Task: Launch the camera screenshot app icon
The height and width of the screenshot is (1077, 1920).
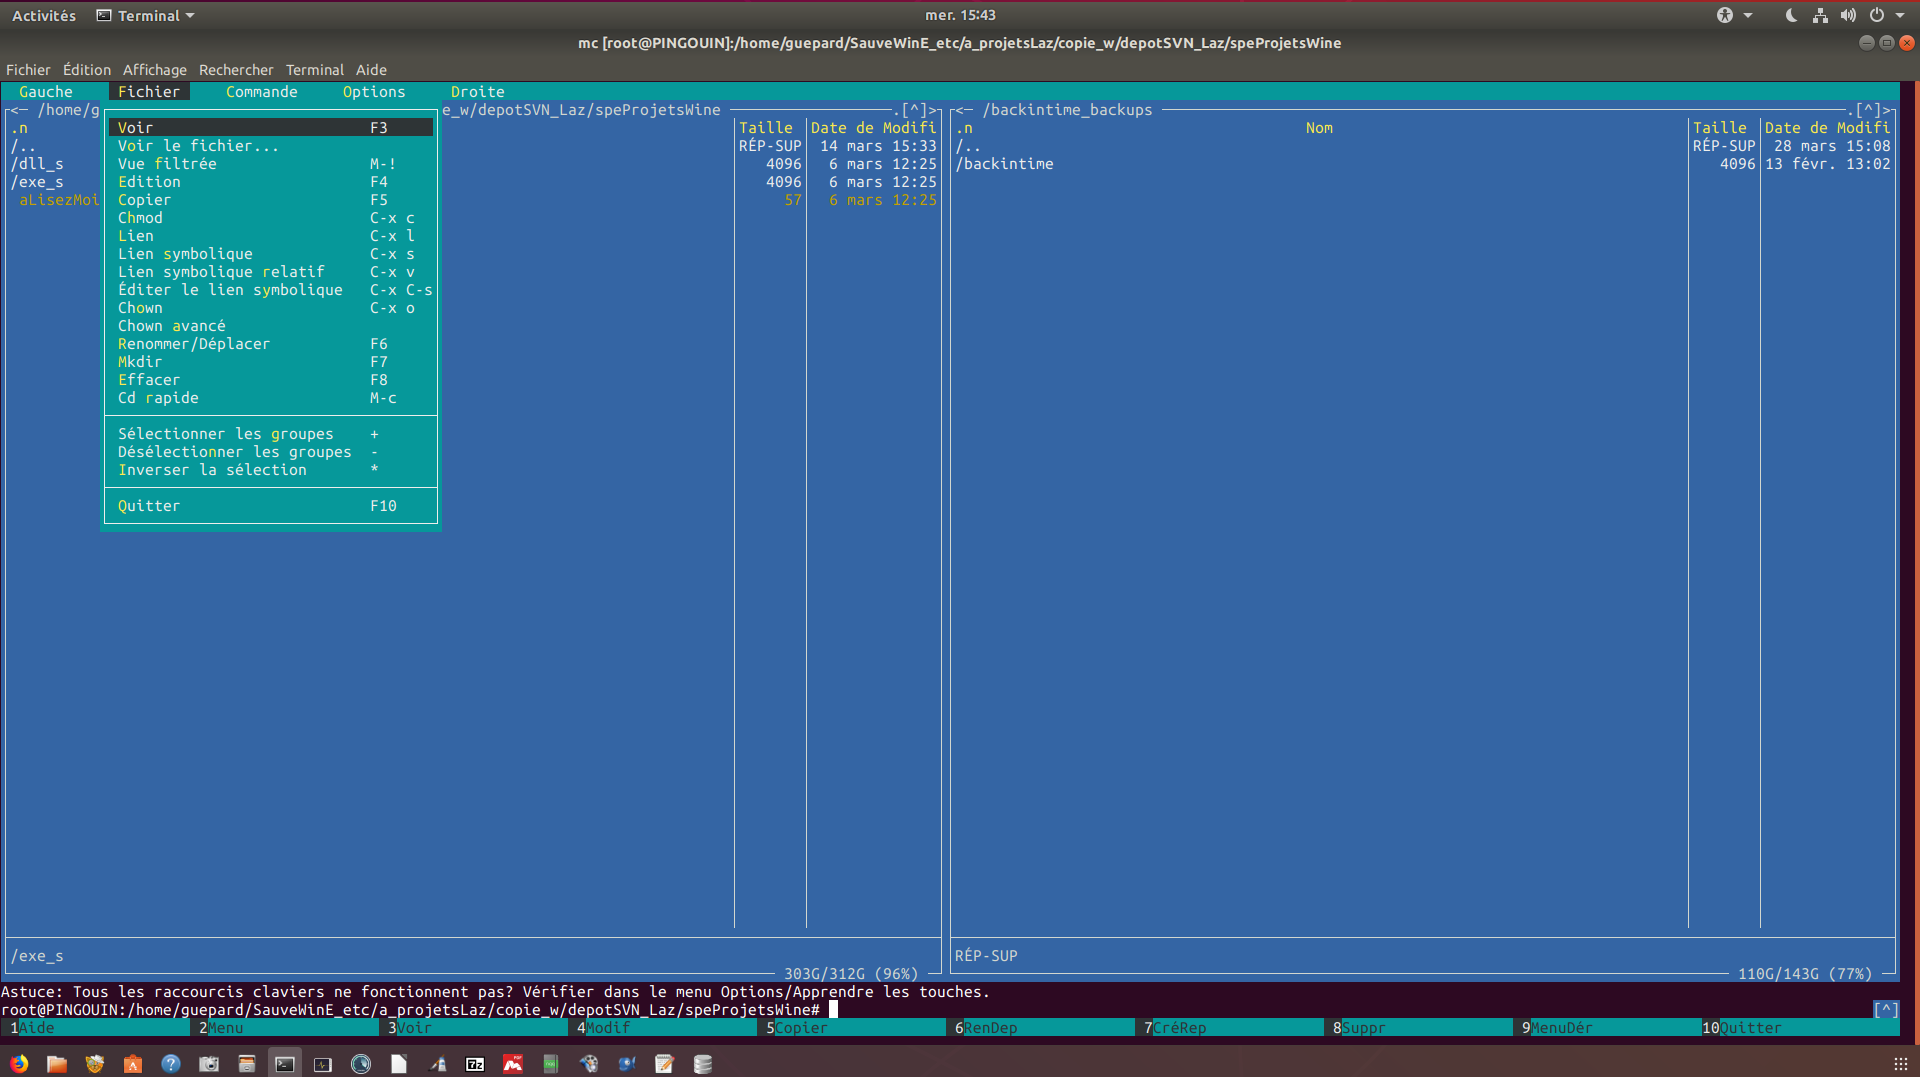Action: [x=209, y=1064]
